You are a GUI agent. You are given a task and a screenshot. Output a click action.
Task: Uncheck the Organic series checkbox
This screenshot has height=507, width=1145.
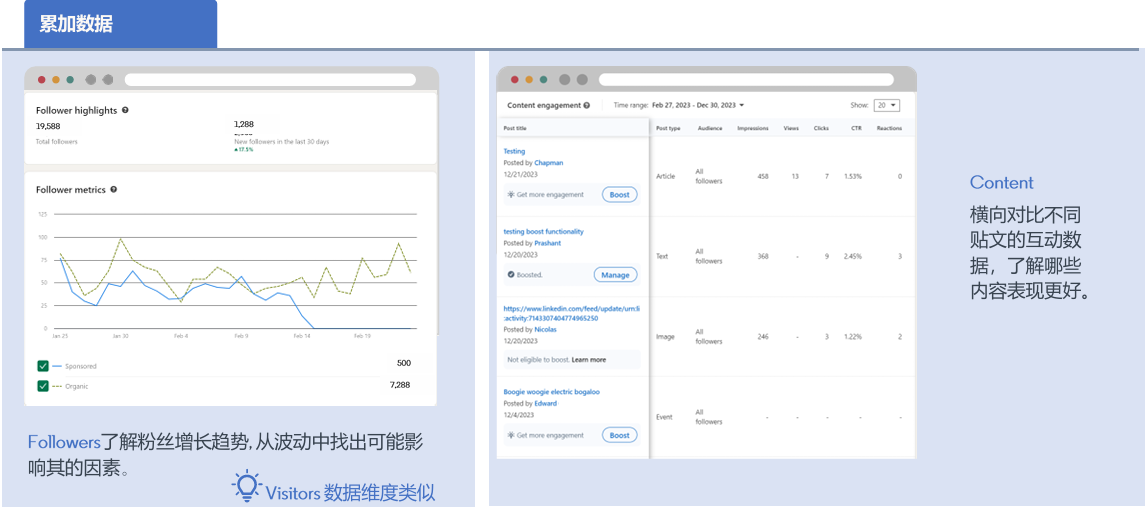[43, 385]
